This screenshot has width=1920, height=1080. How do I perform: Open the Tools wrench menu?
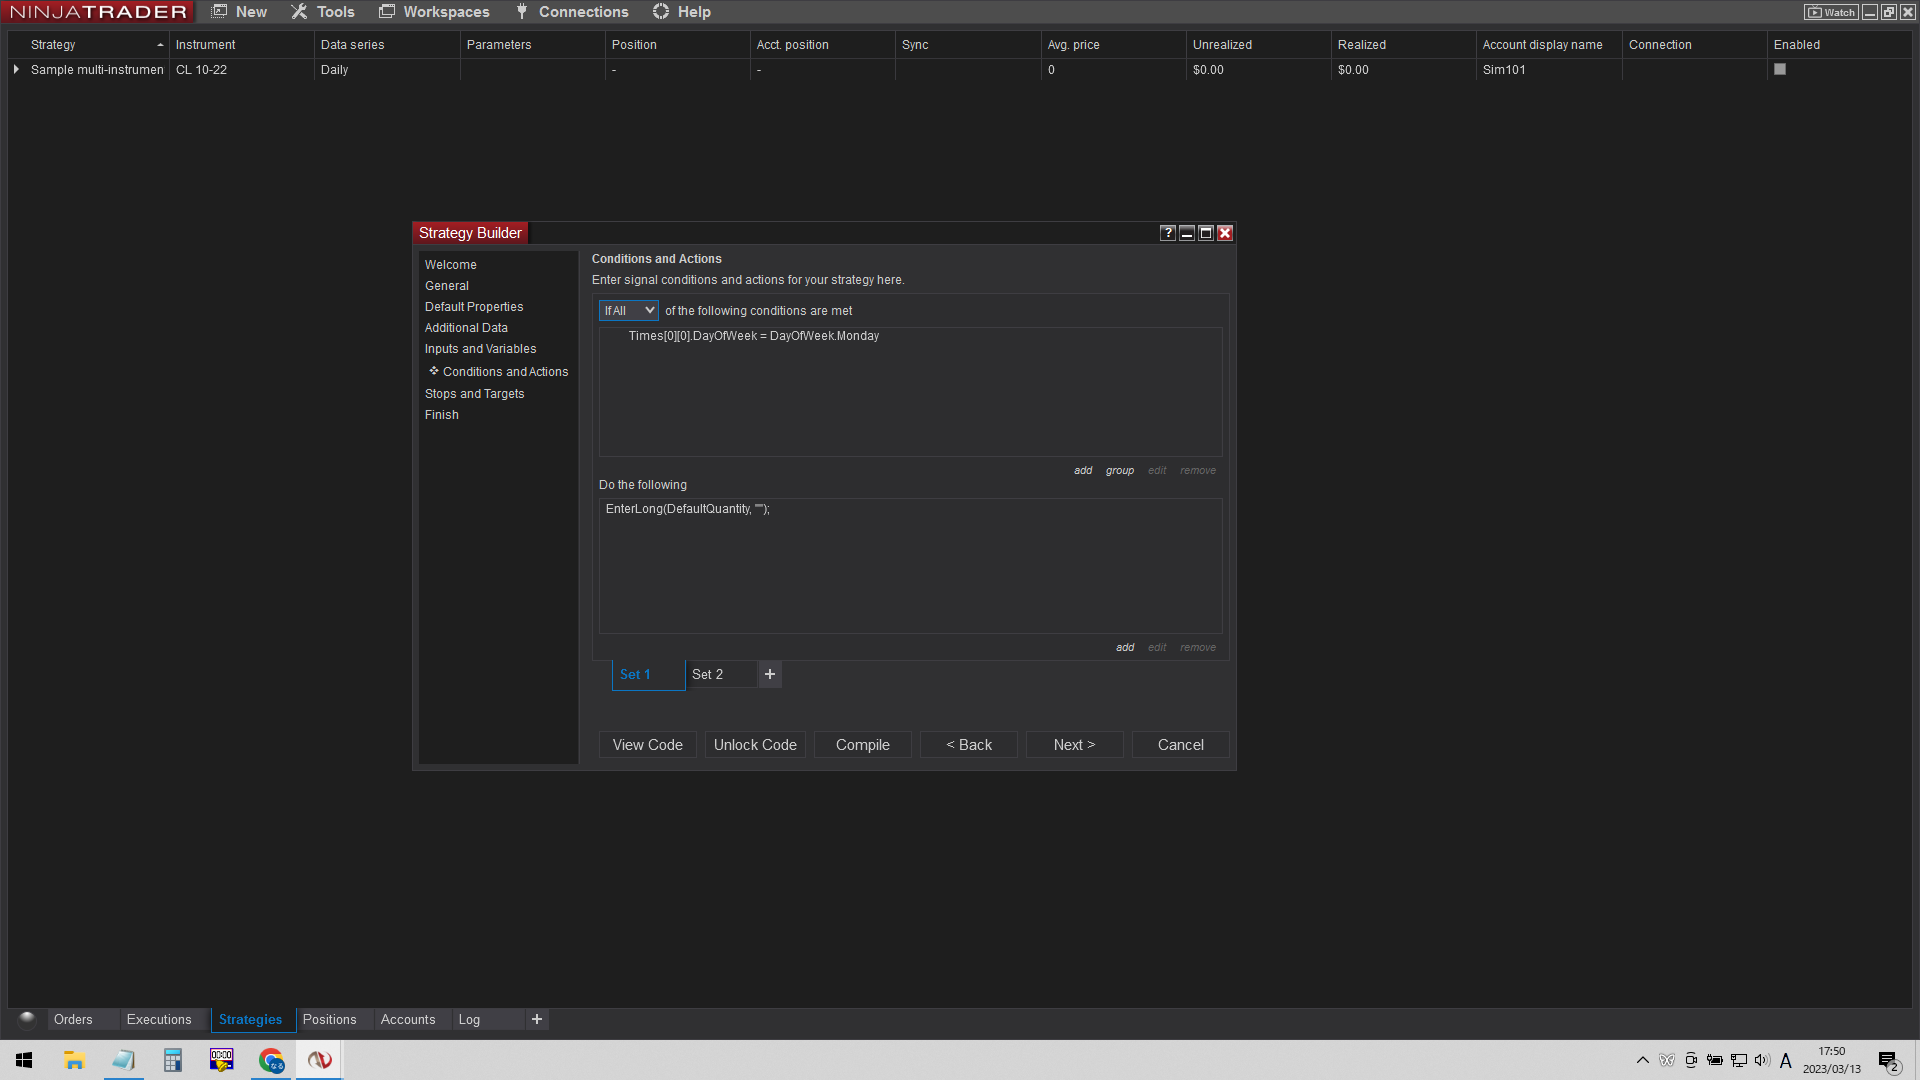click(x=322, y=12)
